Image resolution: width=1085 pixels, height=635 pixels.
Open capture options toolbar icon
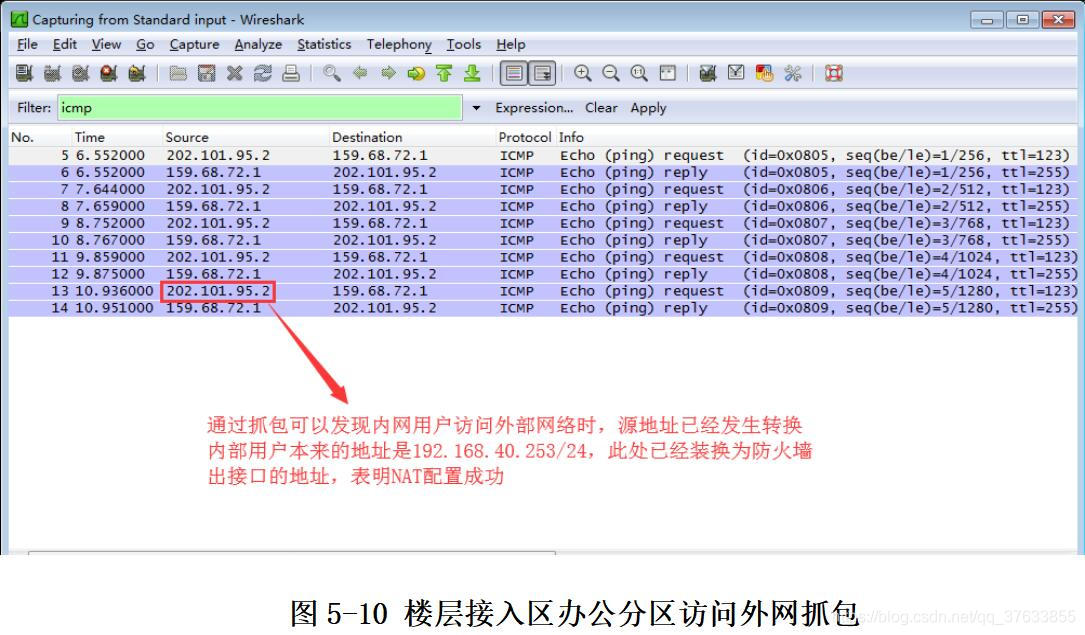53,73
